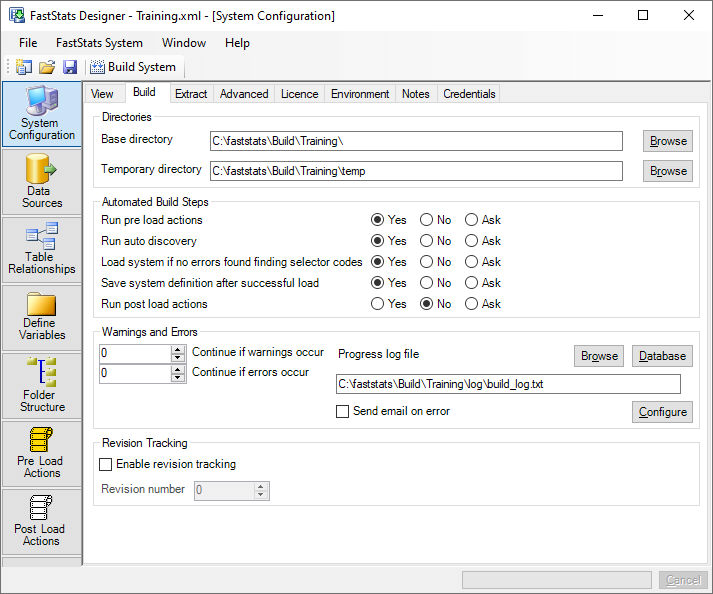Click the Cancel button in status bar
Image resolution: width=713 pixels, height=594 pixels.
[x=683, y=580]
